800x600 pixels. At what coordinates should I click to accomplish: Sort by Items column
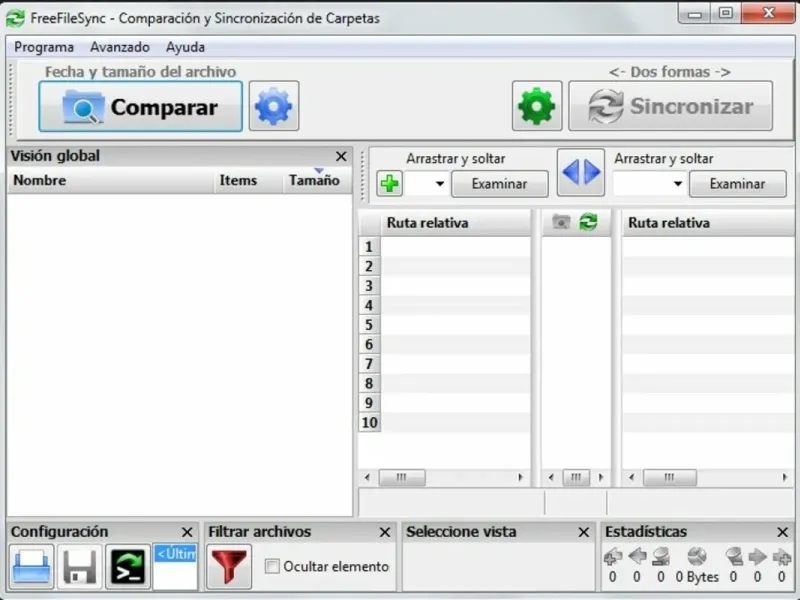coord(247,181)
